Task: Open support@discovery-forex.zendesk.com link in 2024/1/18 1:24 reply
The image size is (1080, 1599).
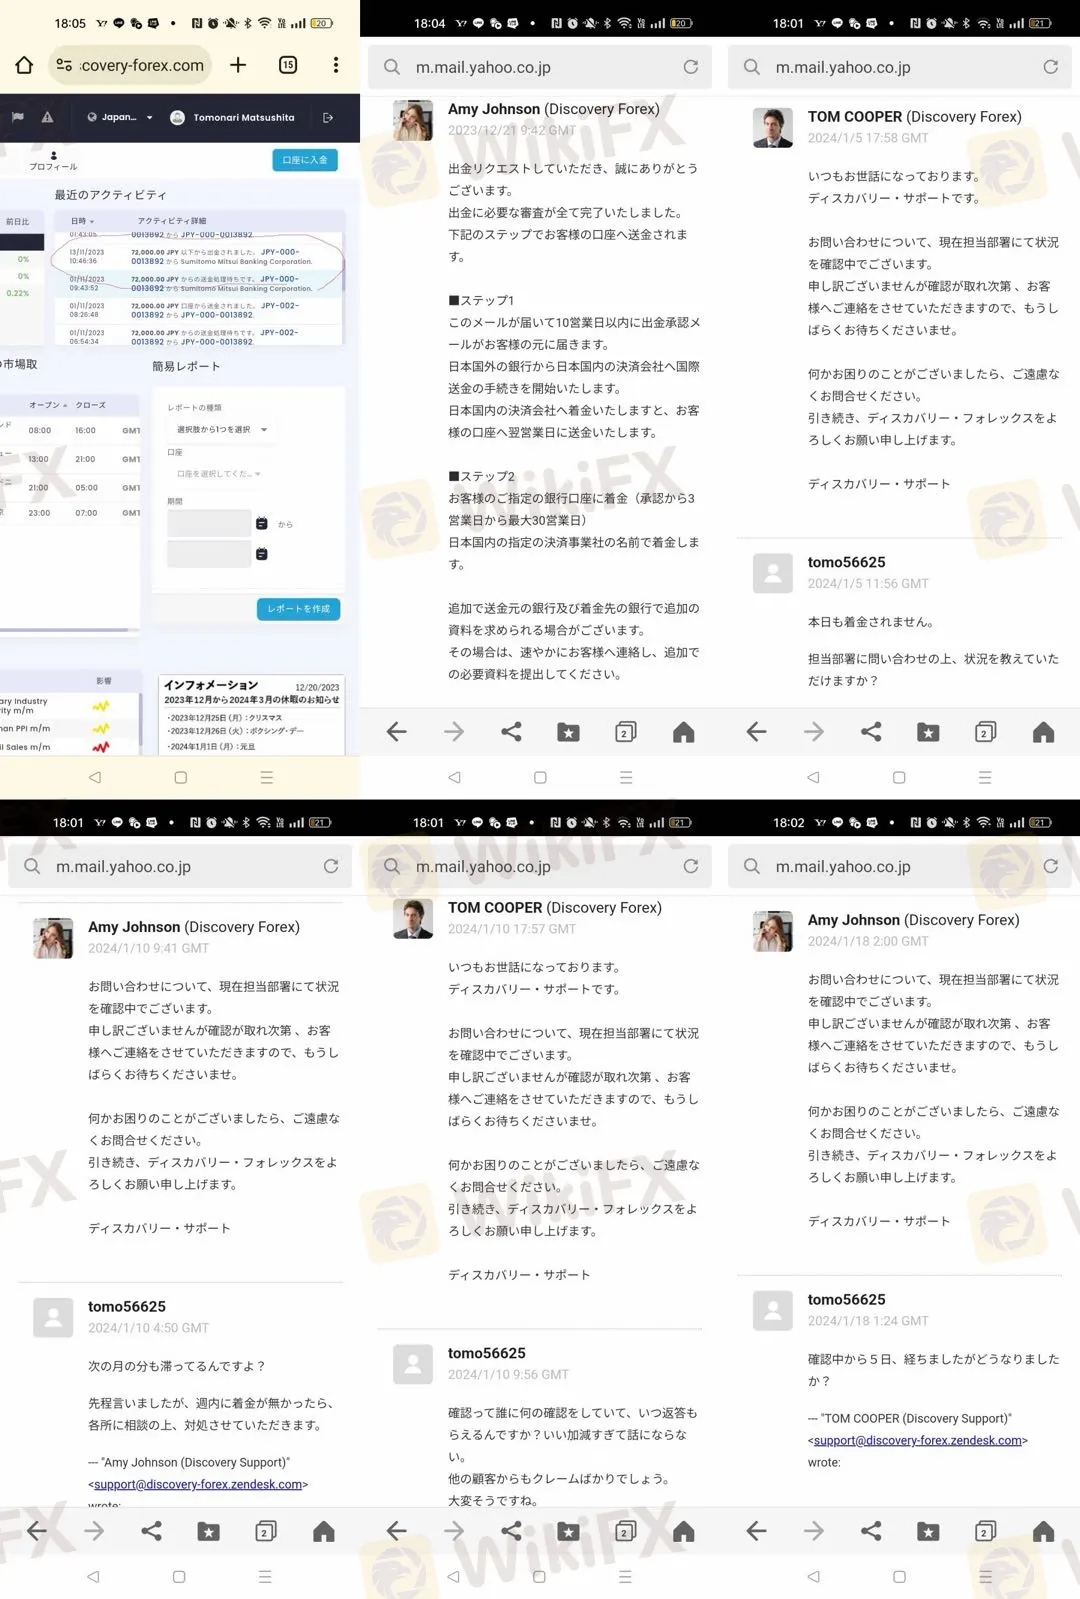Action: coord(918,1440)
